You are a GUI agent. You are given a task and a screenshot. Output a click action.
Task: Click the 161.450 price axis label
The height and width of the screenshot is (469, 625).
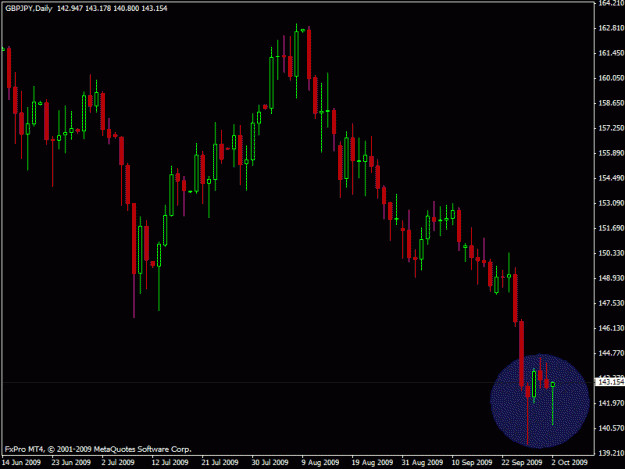click(x=611, y=53)
